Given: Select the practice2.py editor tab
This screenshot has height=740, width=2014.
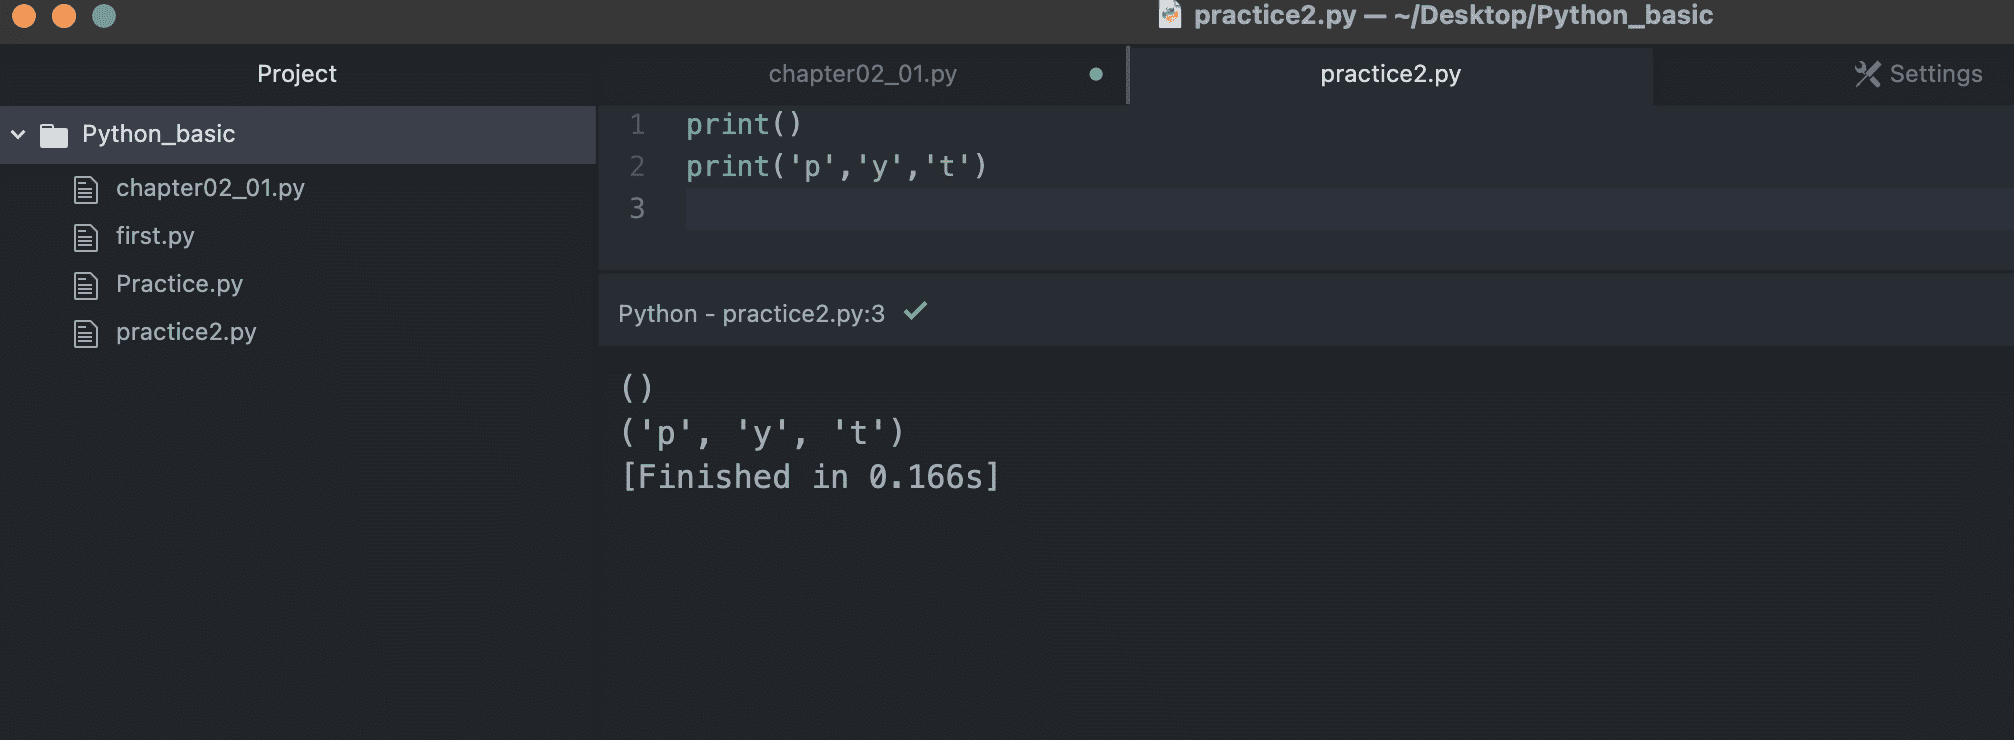Looking at the screenshot, I should click(1390, 74).
